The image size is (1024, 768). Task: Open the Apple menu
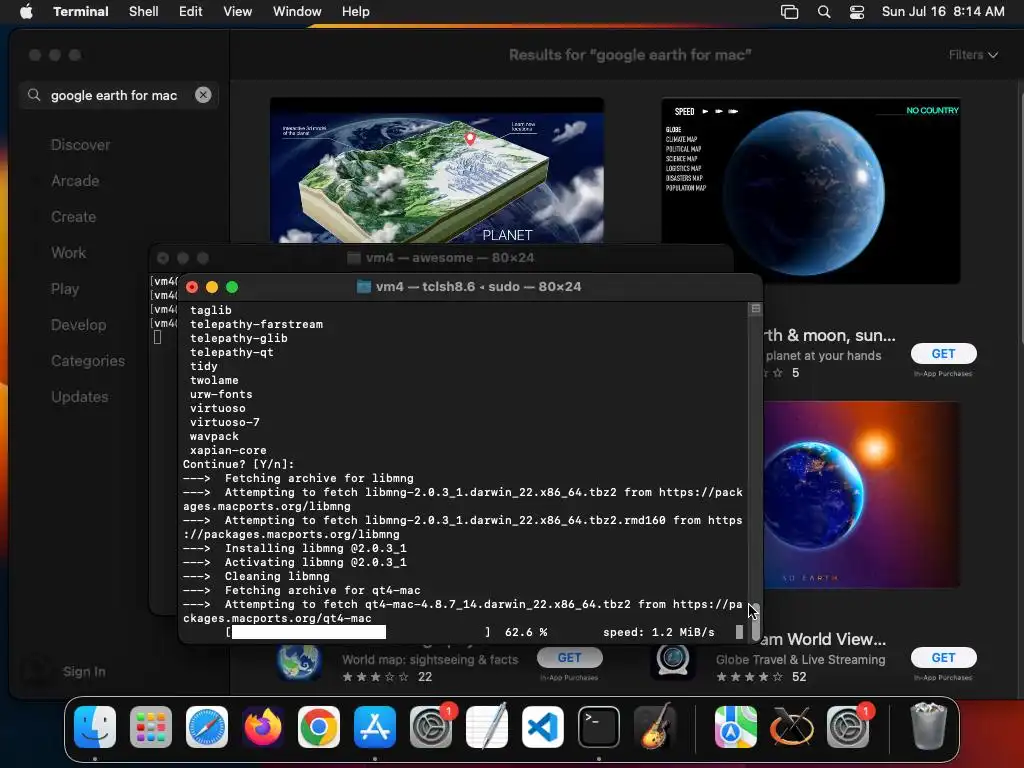tap(26, 12)
